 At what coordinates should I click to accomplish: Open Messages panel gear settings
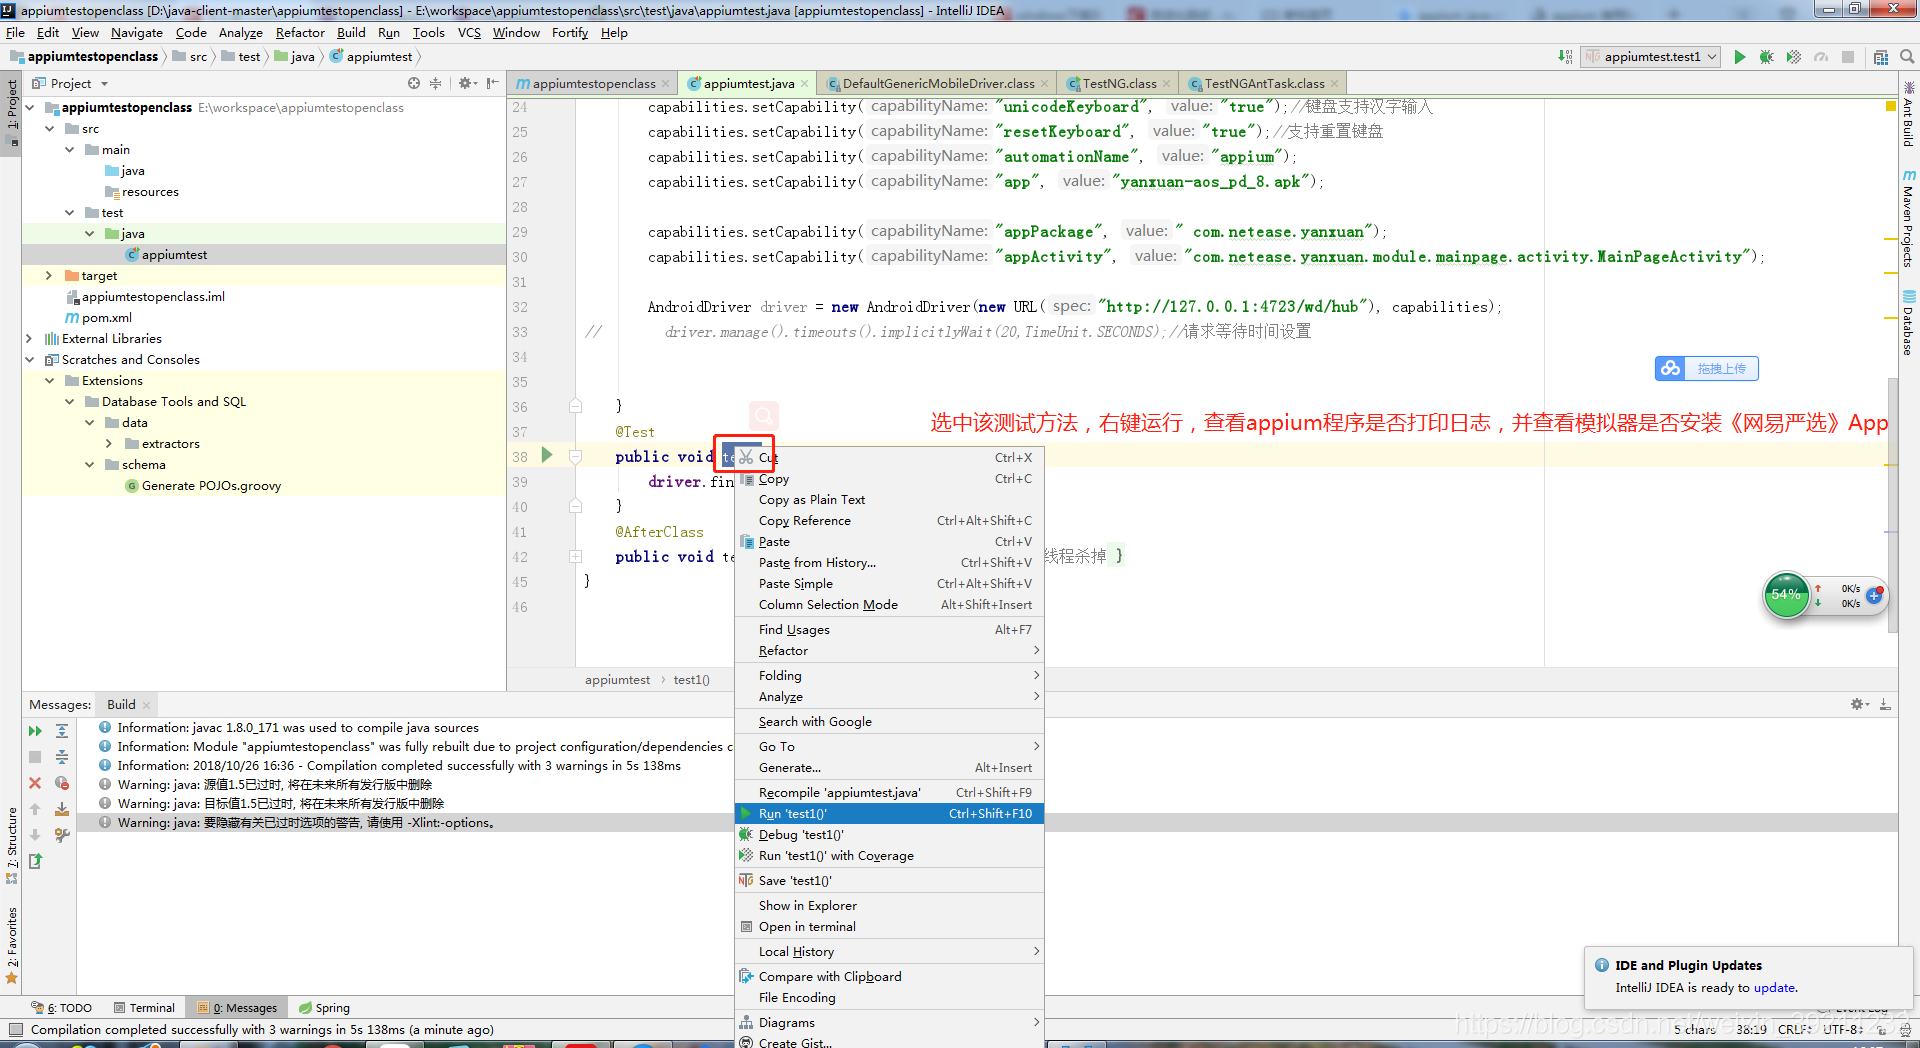click(x=1860, y=704)
